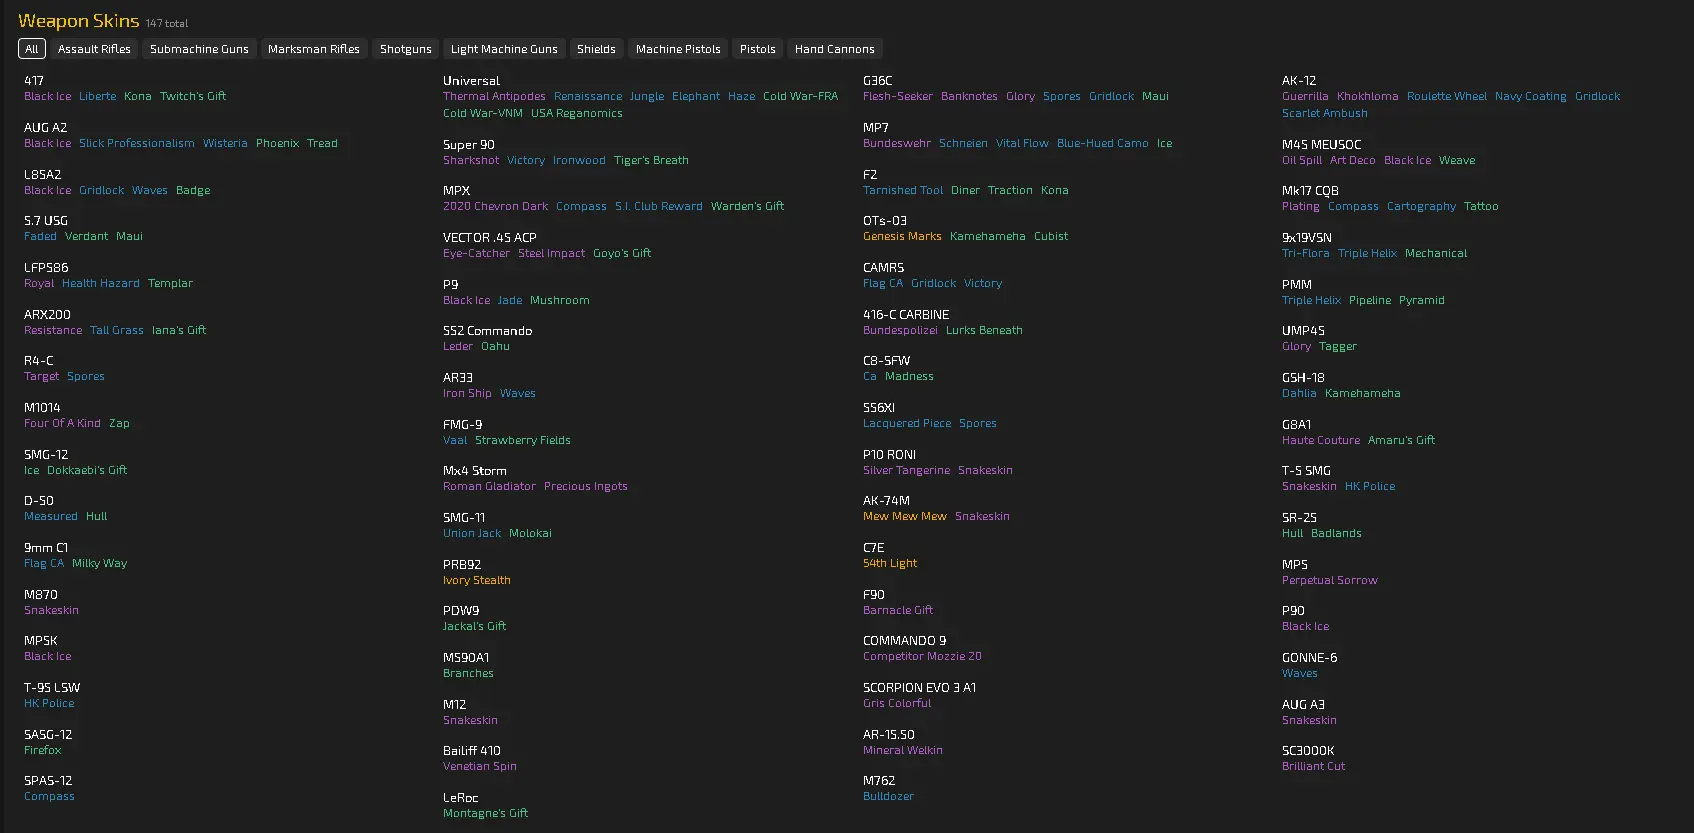Open the Genesis Marks skin under OTs-03
This screenshot has height=833, width=1694.
tap(902, 236)
